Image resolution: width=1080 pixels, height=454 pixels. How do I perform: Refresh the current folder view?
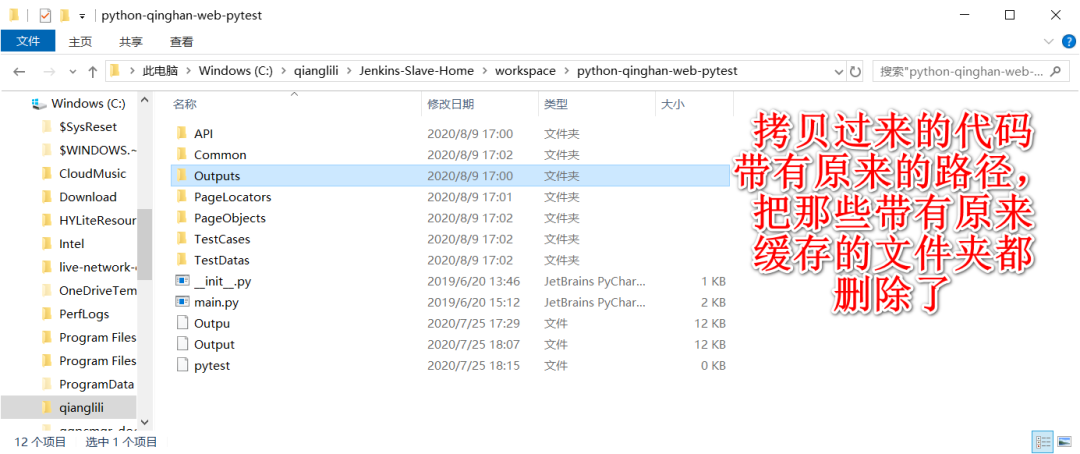(855, 70)
